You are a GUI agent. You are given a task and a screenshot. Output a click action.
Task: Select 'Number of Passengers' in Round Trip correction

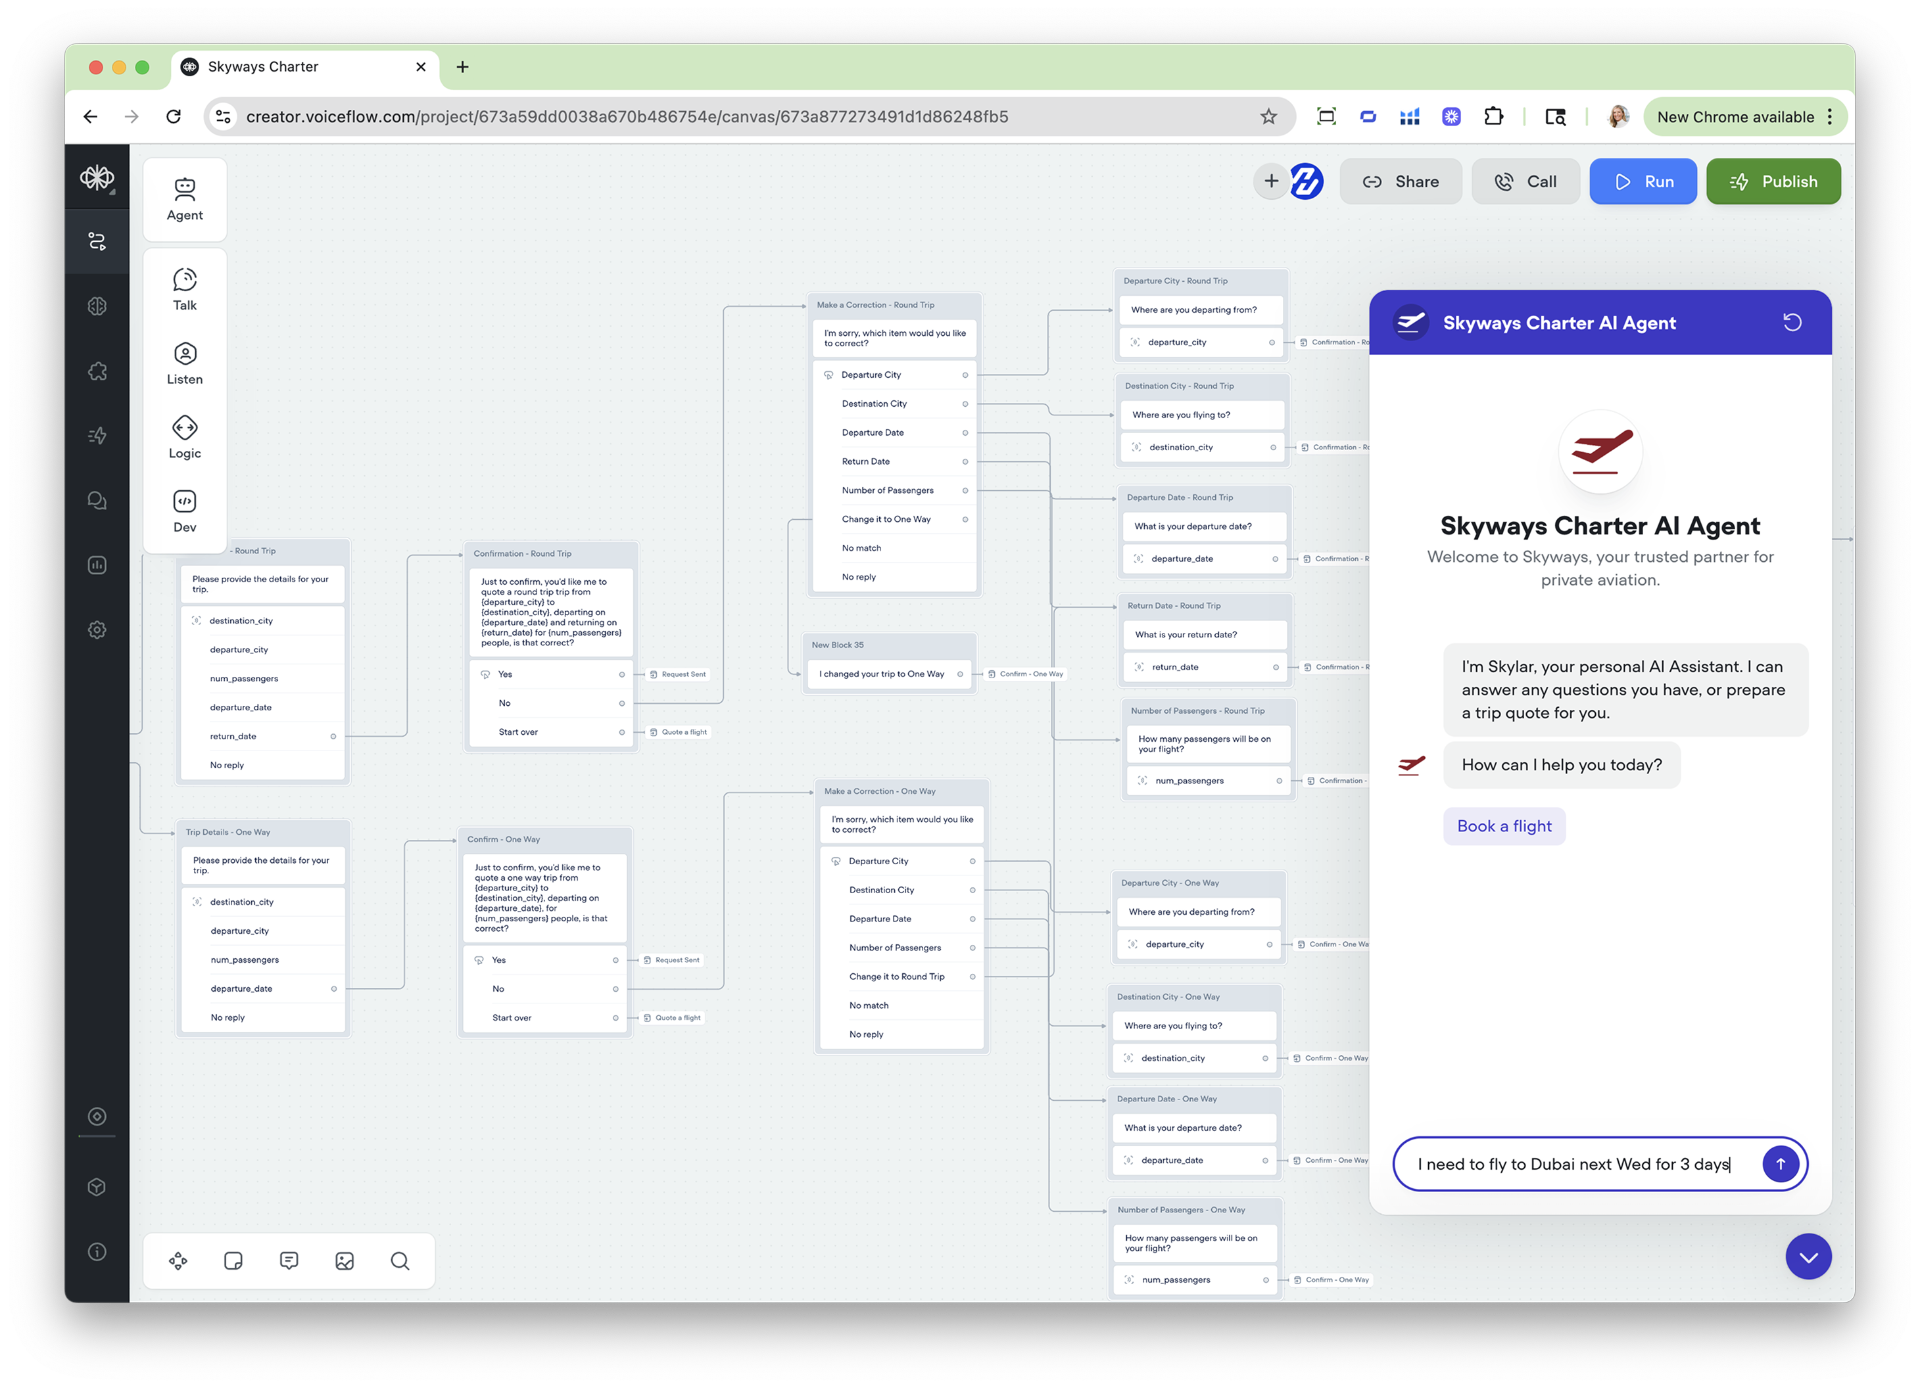click(895, 490)
